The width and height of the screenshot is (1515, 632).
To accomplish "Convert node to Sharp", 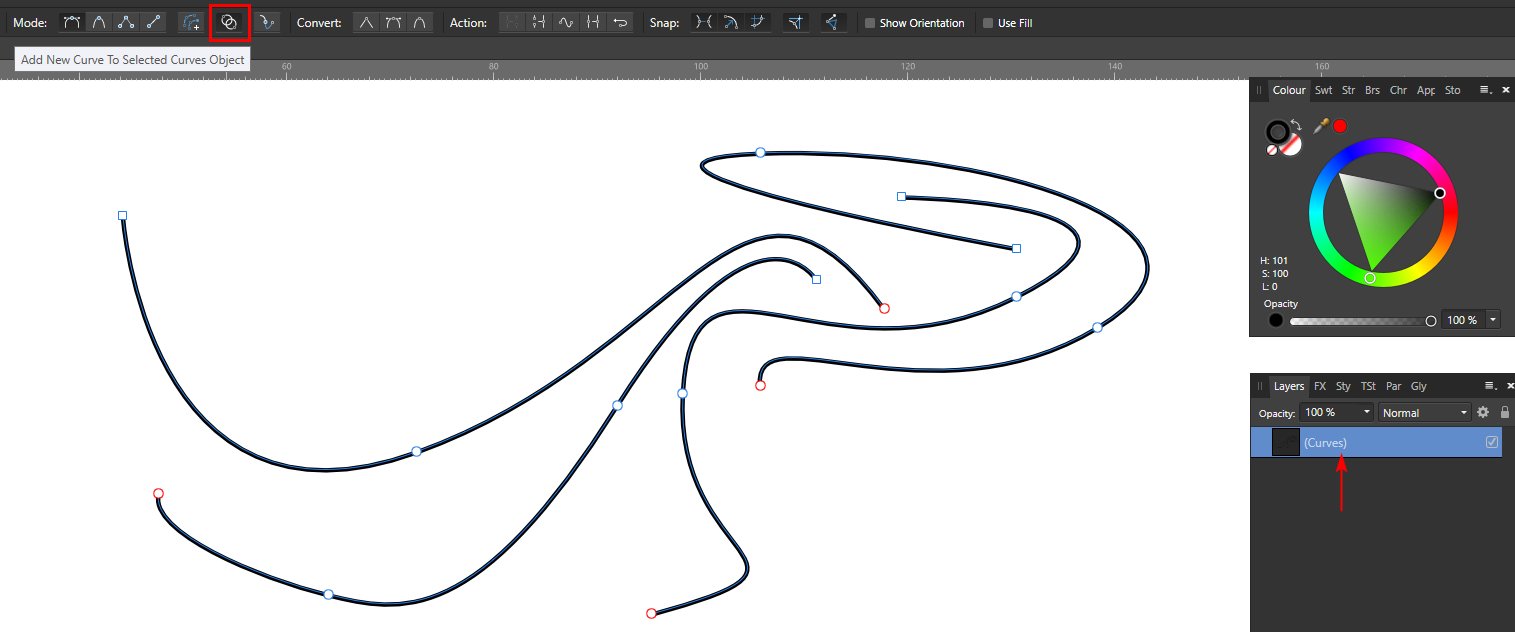I will tap(367, 22).
